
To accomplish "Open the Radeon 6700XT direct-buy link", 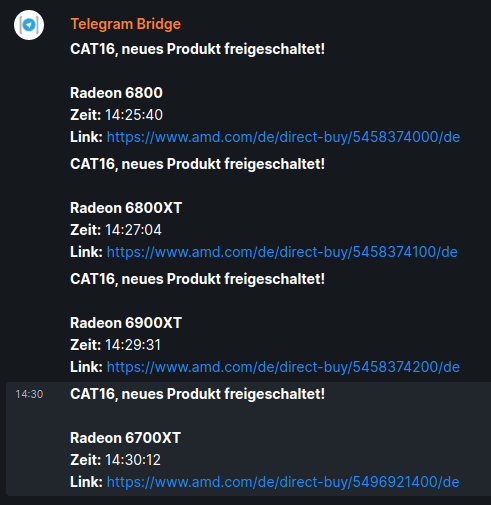I will tap(283, 482).
